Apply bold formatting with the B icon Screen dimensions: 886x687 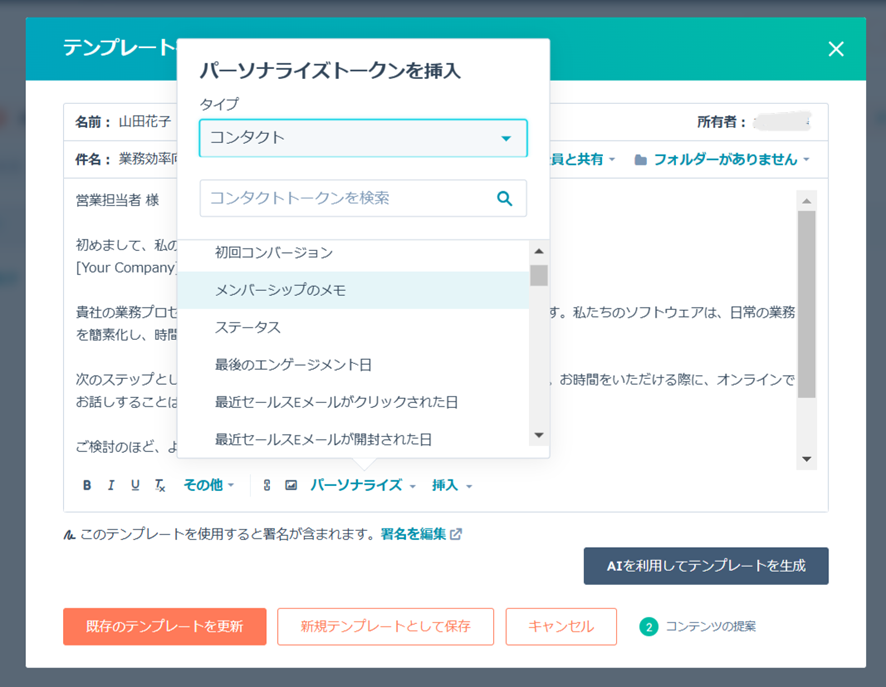(x=86, y=485)
